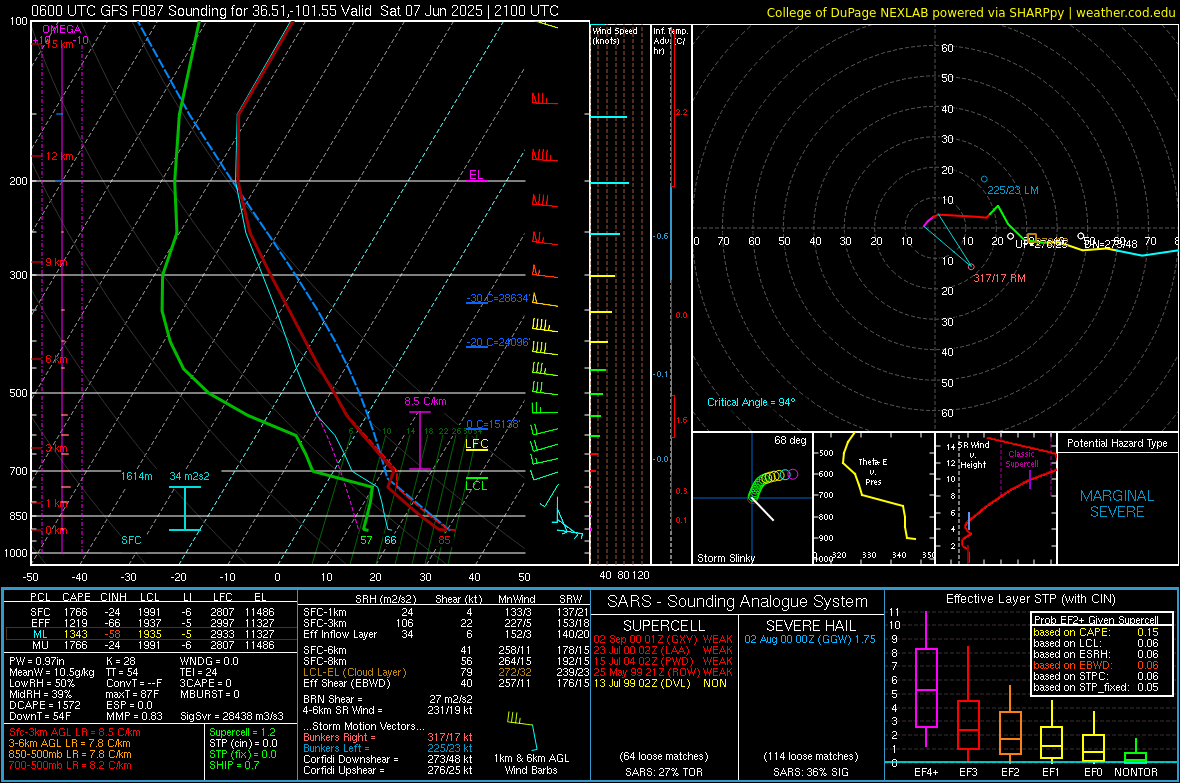Click the -20 C=24096' height label
Screen dimensions: 1180x783
(x=498, y=343)
